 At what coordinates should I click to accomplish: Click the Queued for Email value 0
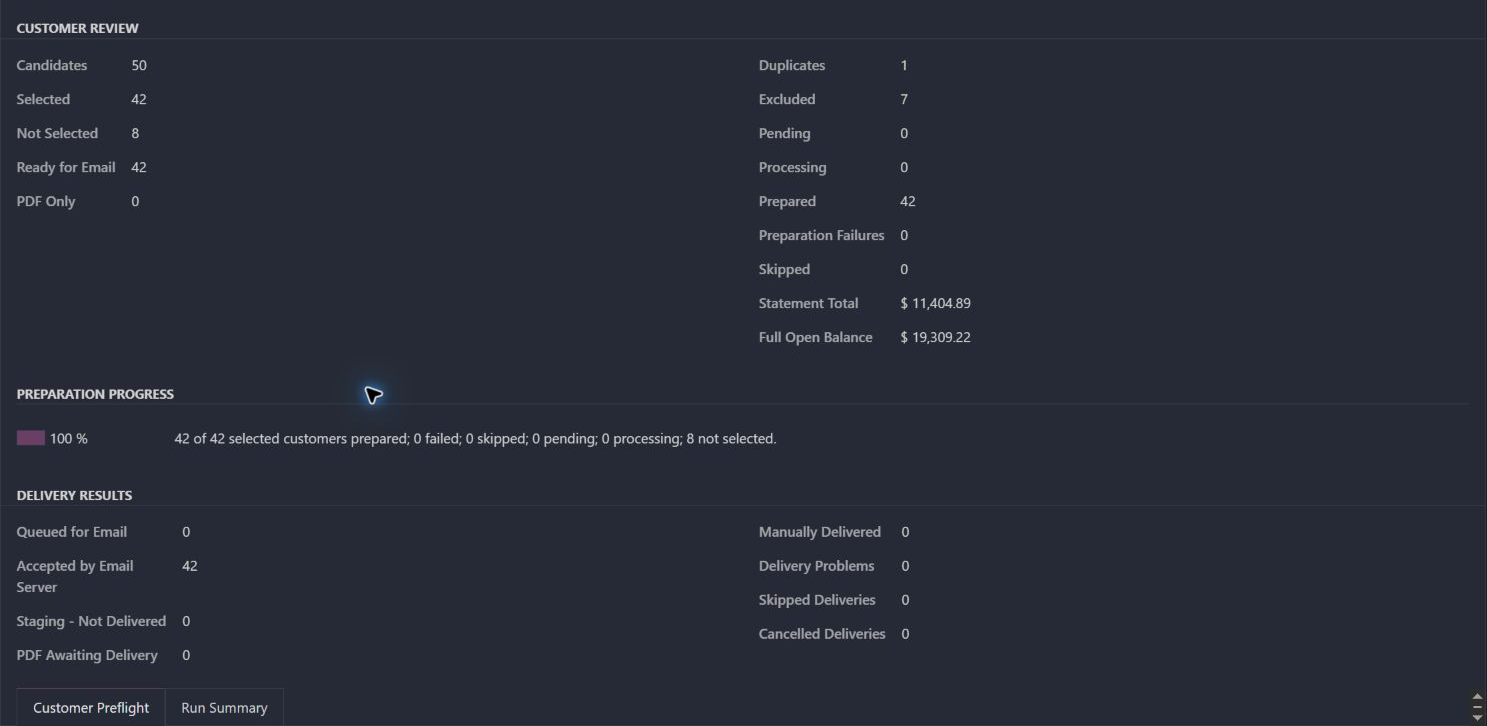[186, 532]
